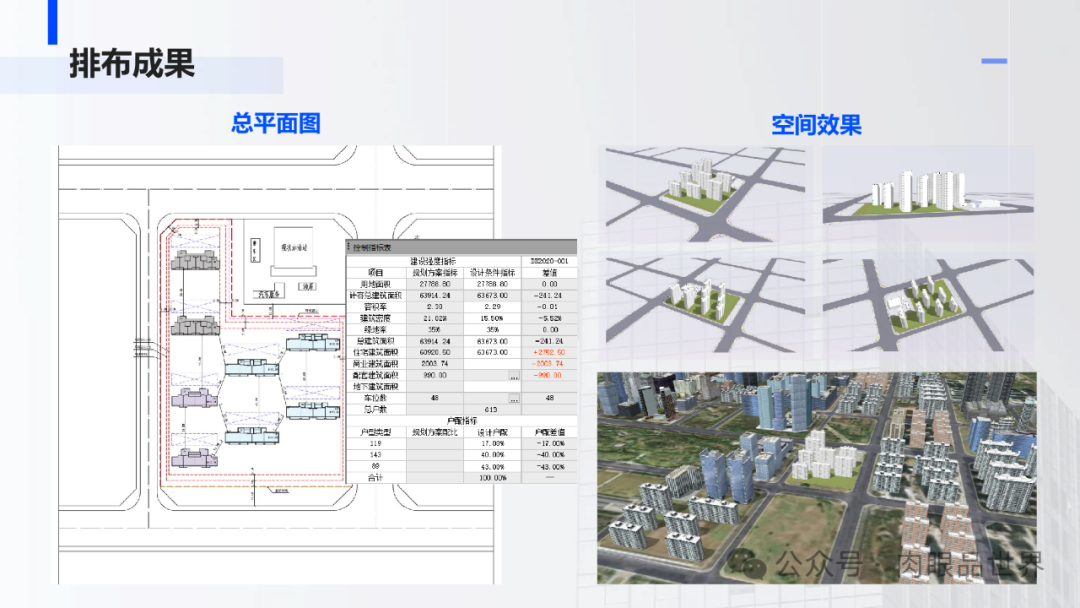Viewport: 1080px width, 608px height.
Task: Click the ellipsis button in 配套建筑面积 row
Action: tap(514, 375)
